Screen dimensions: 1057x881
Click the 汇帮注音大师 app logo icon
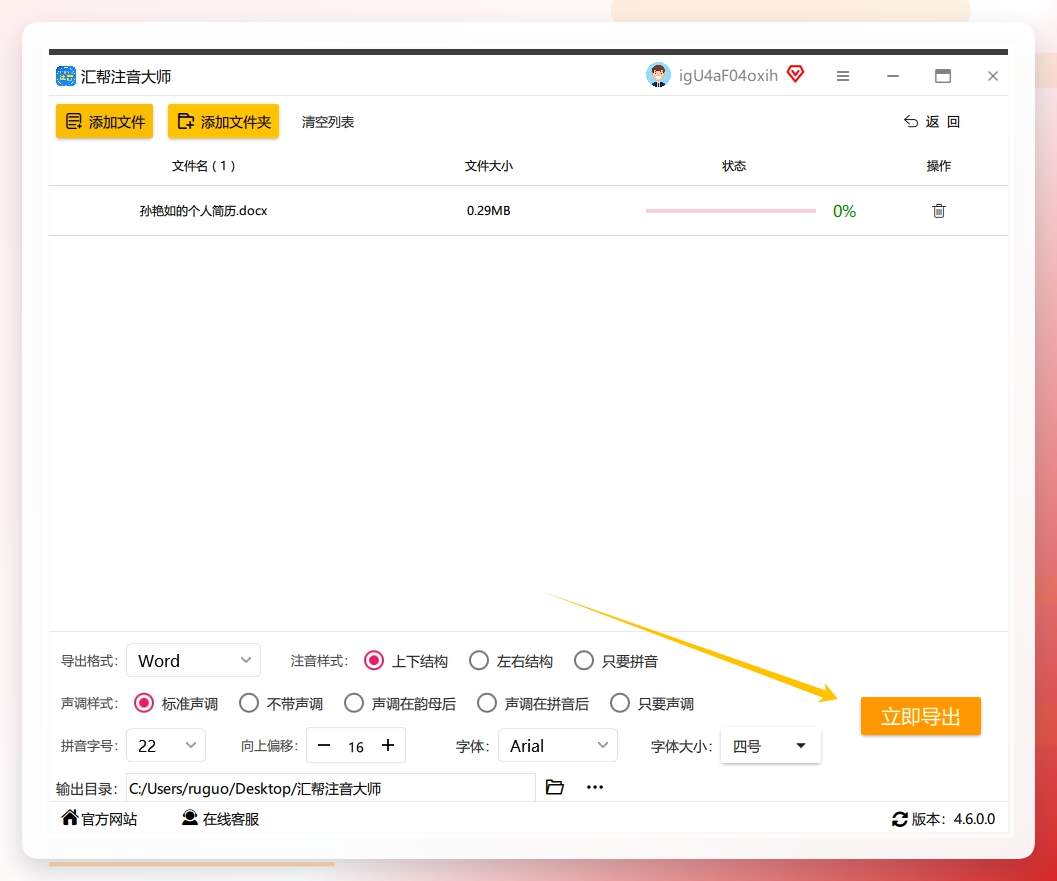(x=65, y=76)
